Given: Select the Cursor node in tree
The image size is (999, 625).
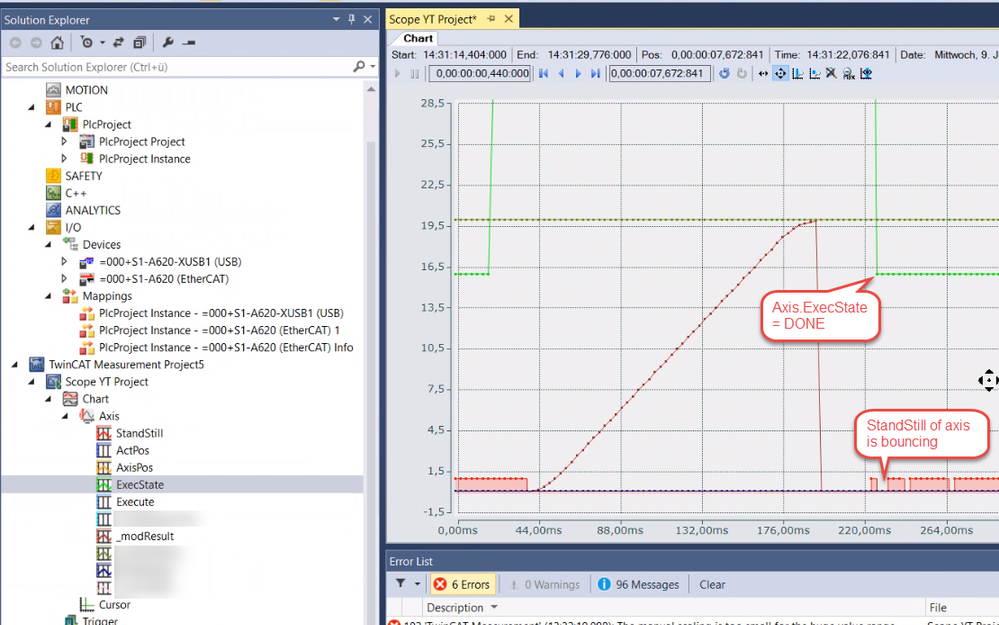Looking at the screenshot, I should (x=115, y=605).
